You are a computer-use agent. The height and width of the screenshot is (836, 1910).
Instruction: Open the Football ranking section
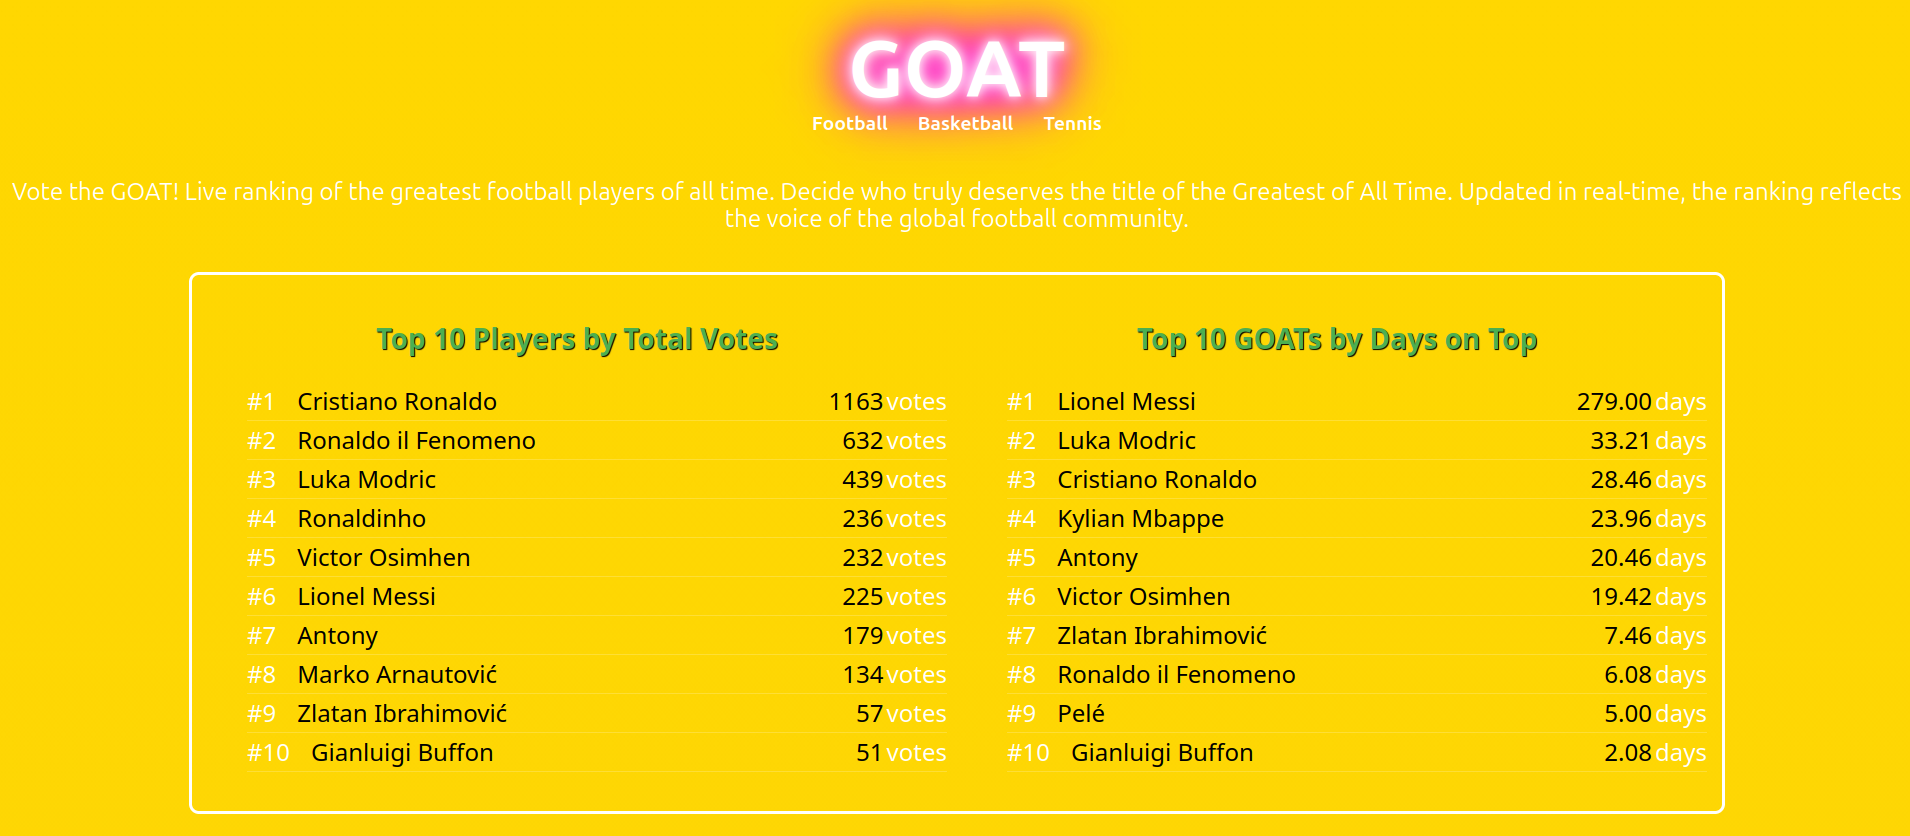(x=849, y=124)
